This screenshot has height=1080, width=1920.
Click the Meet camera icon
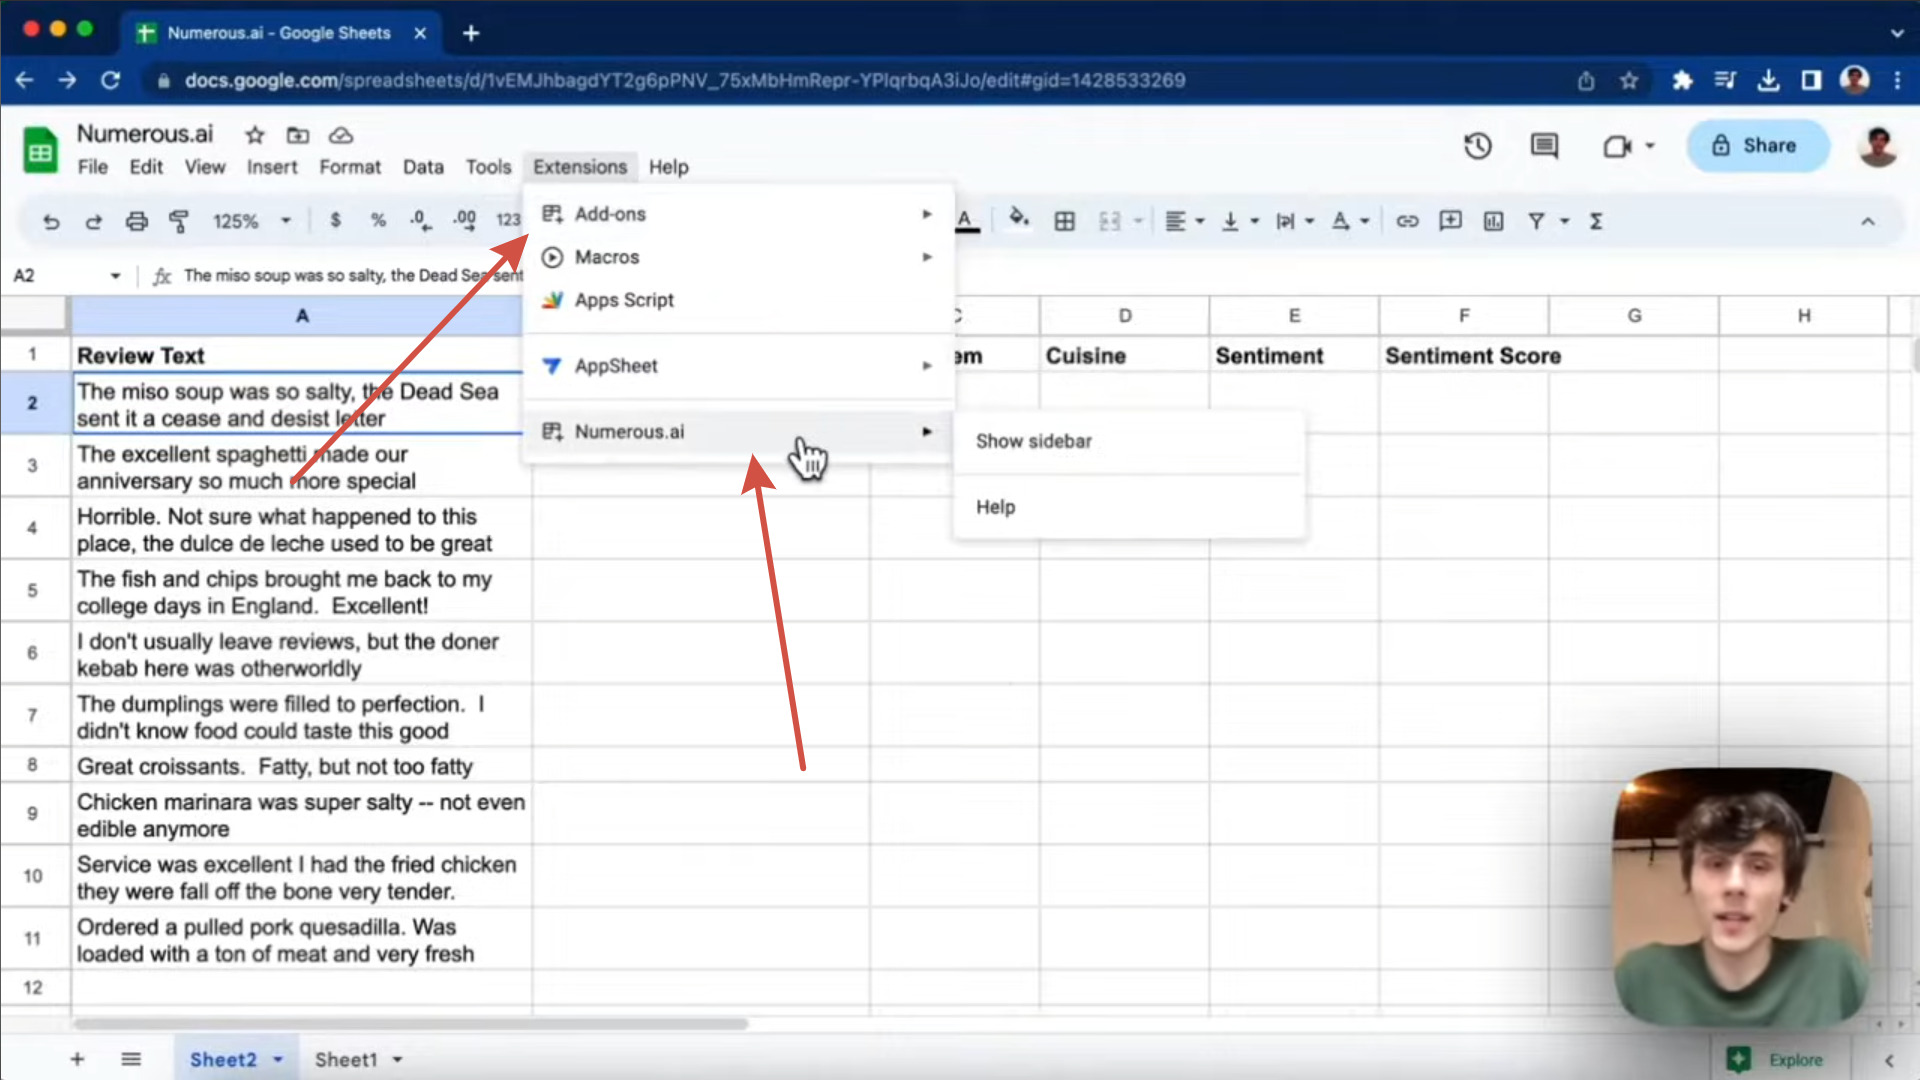click(1617, 147)
